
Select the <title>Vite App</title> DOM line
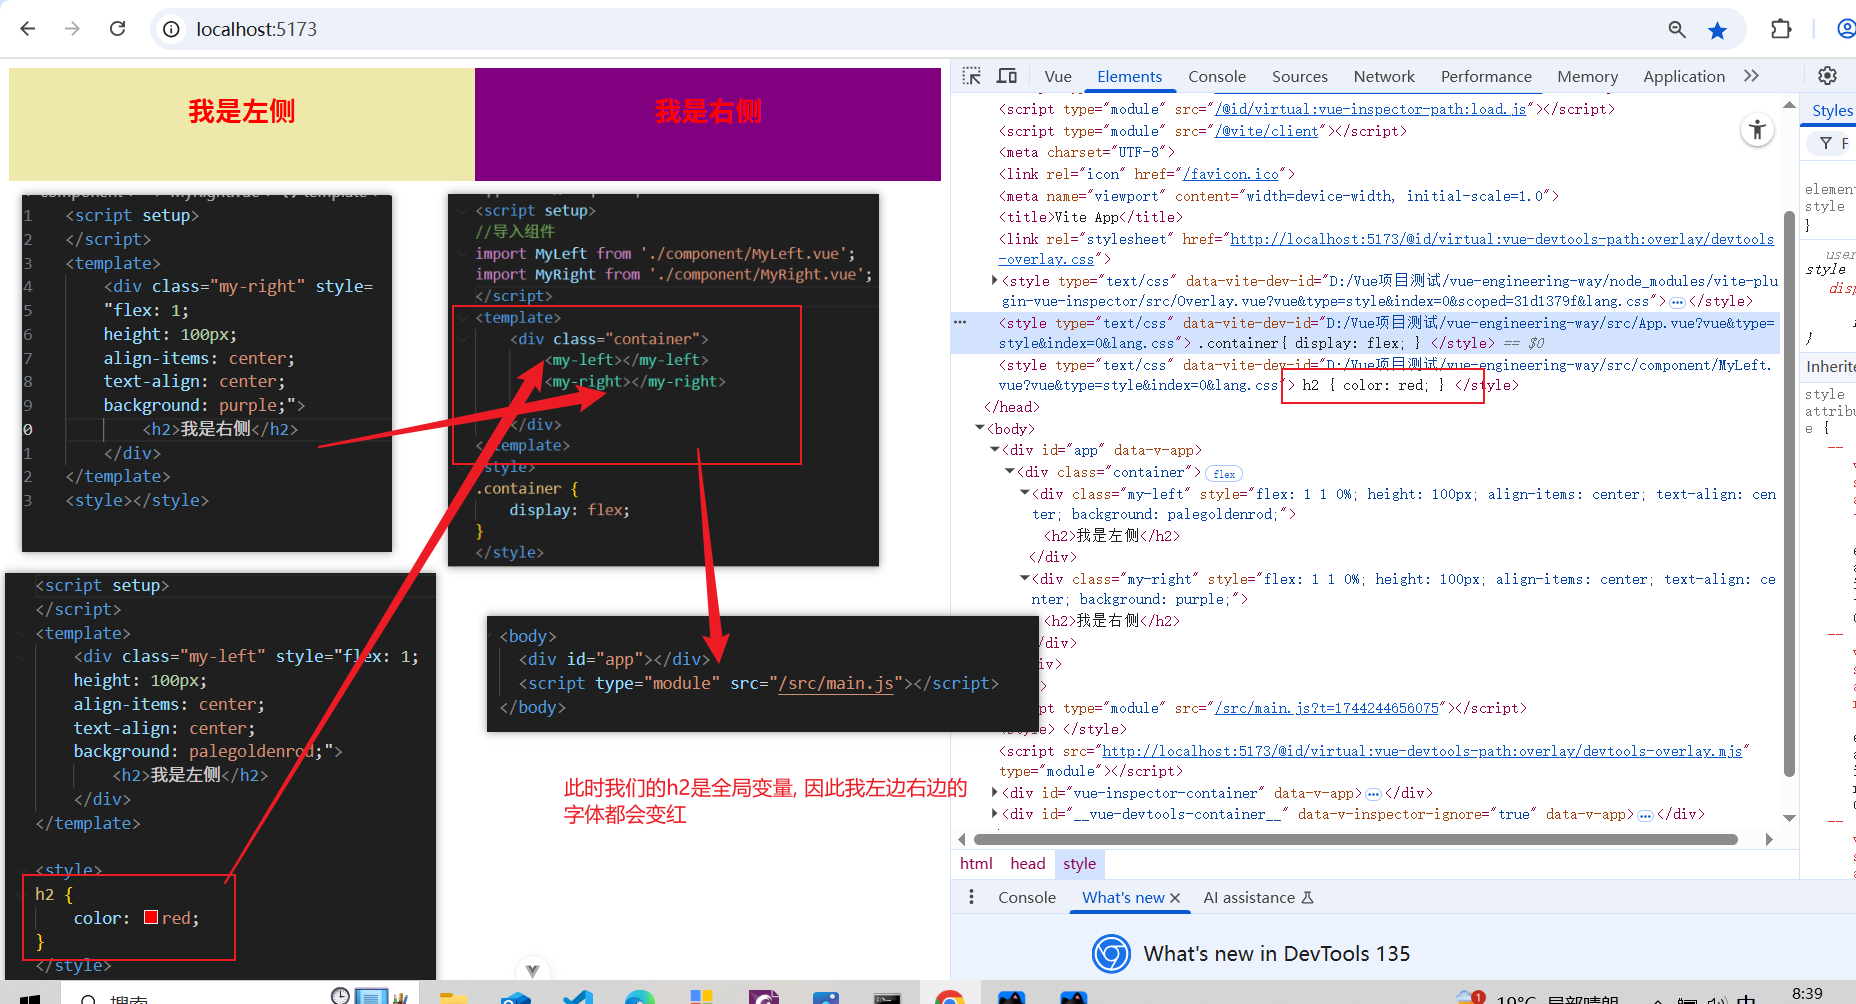[1090, 217]
